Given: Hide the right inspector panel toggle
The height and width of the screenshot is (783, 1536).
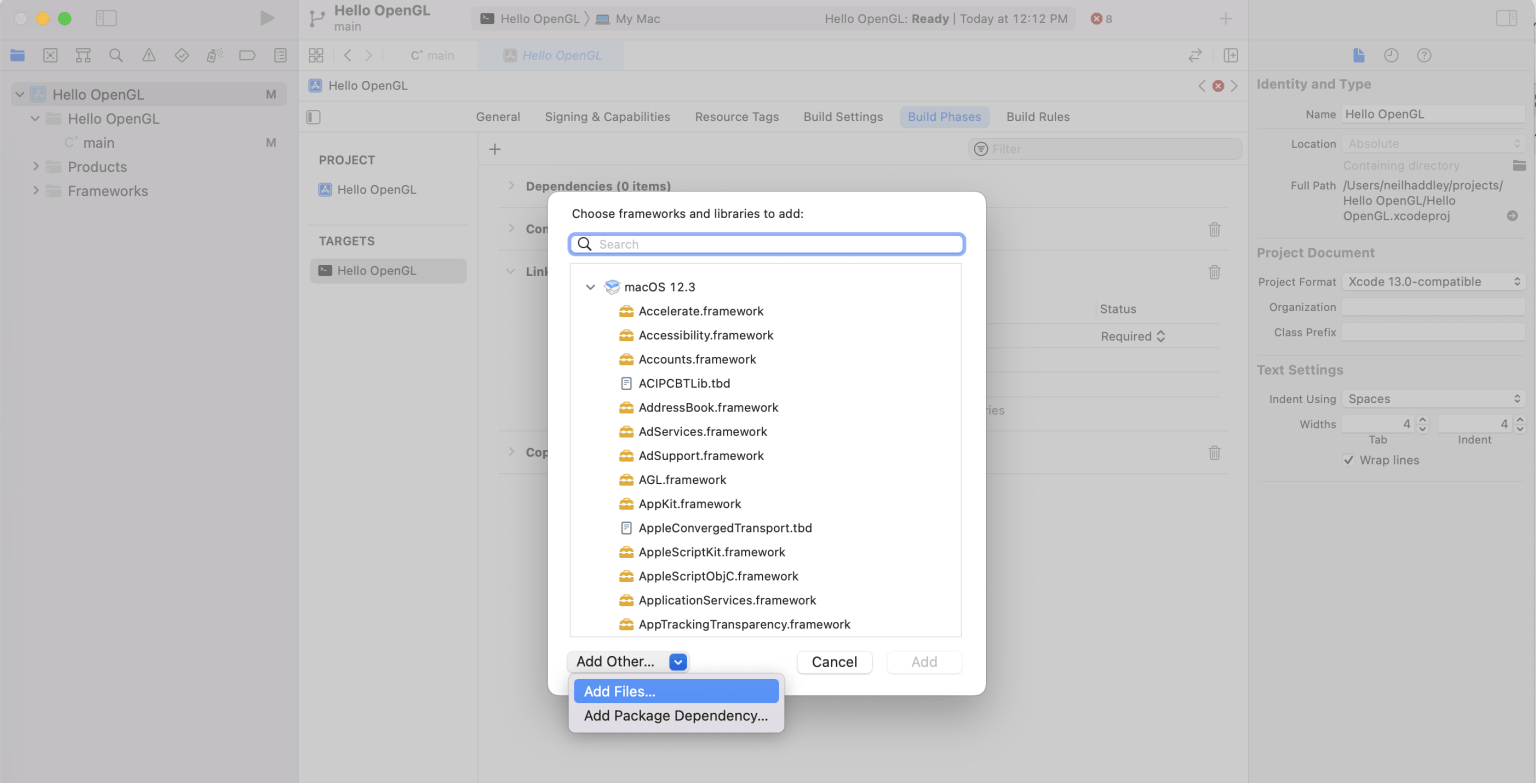Looking at the screenshot, I should (1506, 18).
